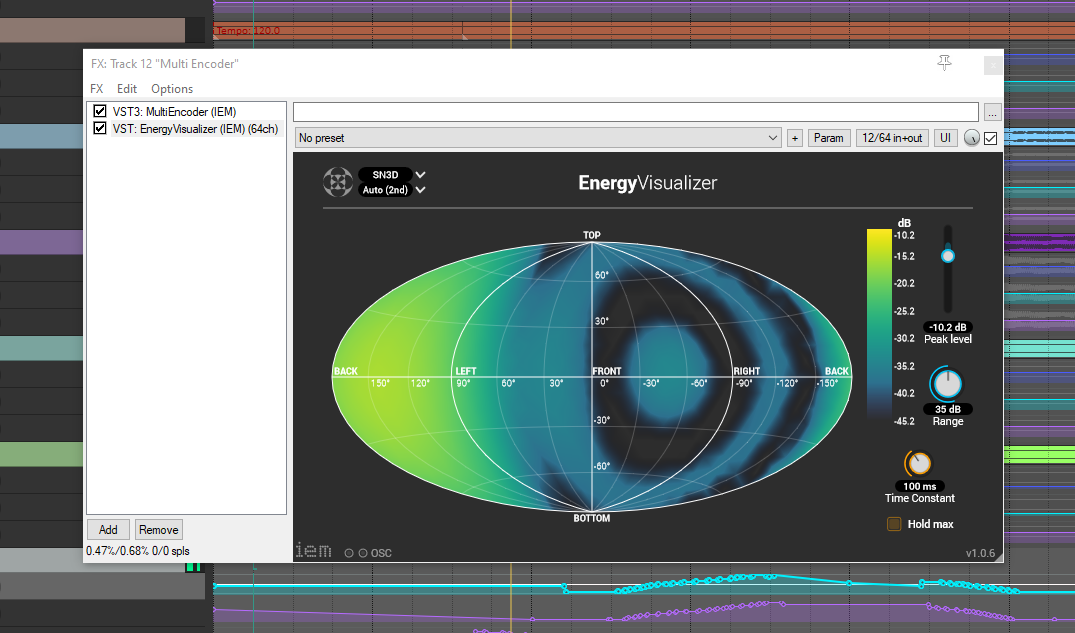The width and height of the screenshot is (1075, 633).
Task: Click the Tempo: 120.0 marker in timeline
Action: 248,31
